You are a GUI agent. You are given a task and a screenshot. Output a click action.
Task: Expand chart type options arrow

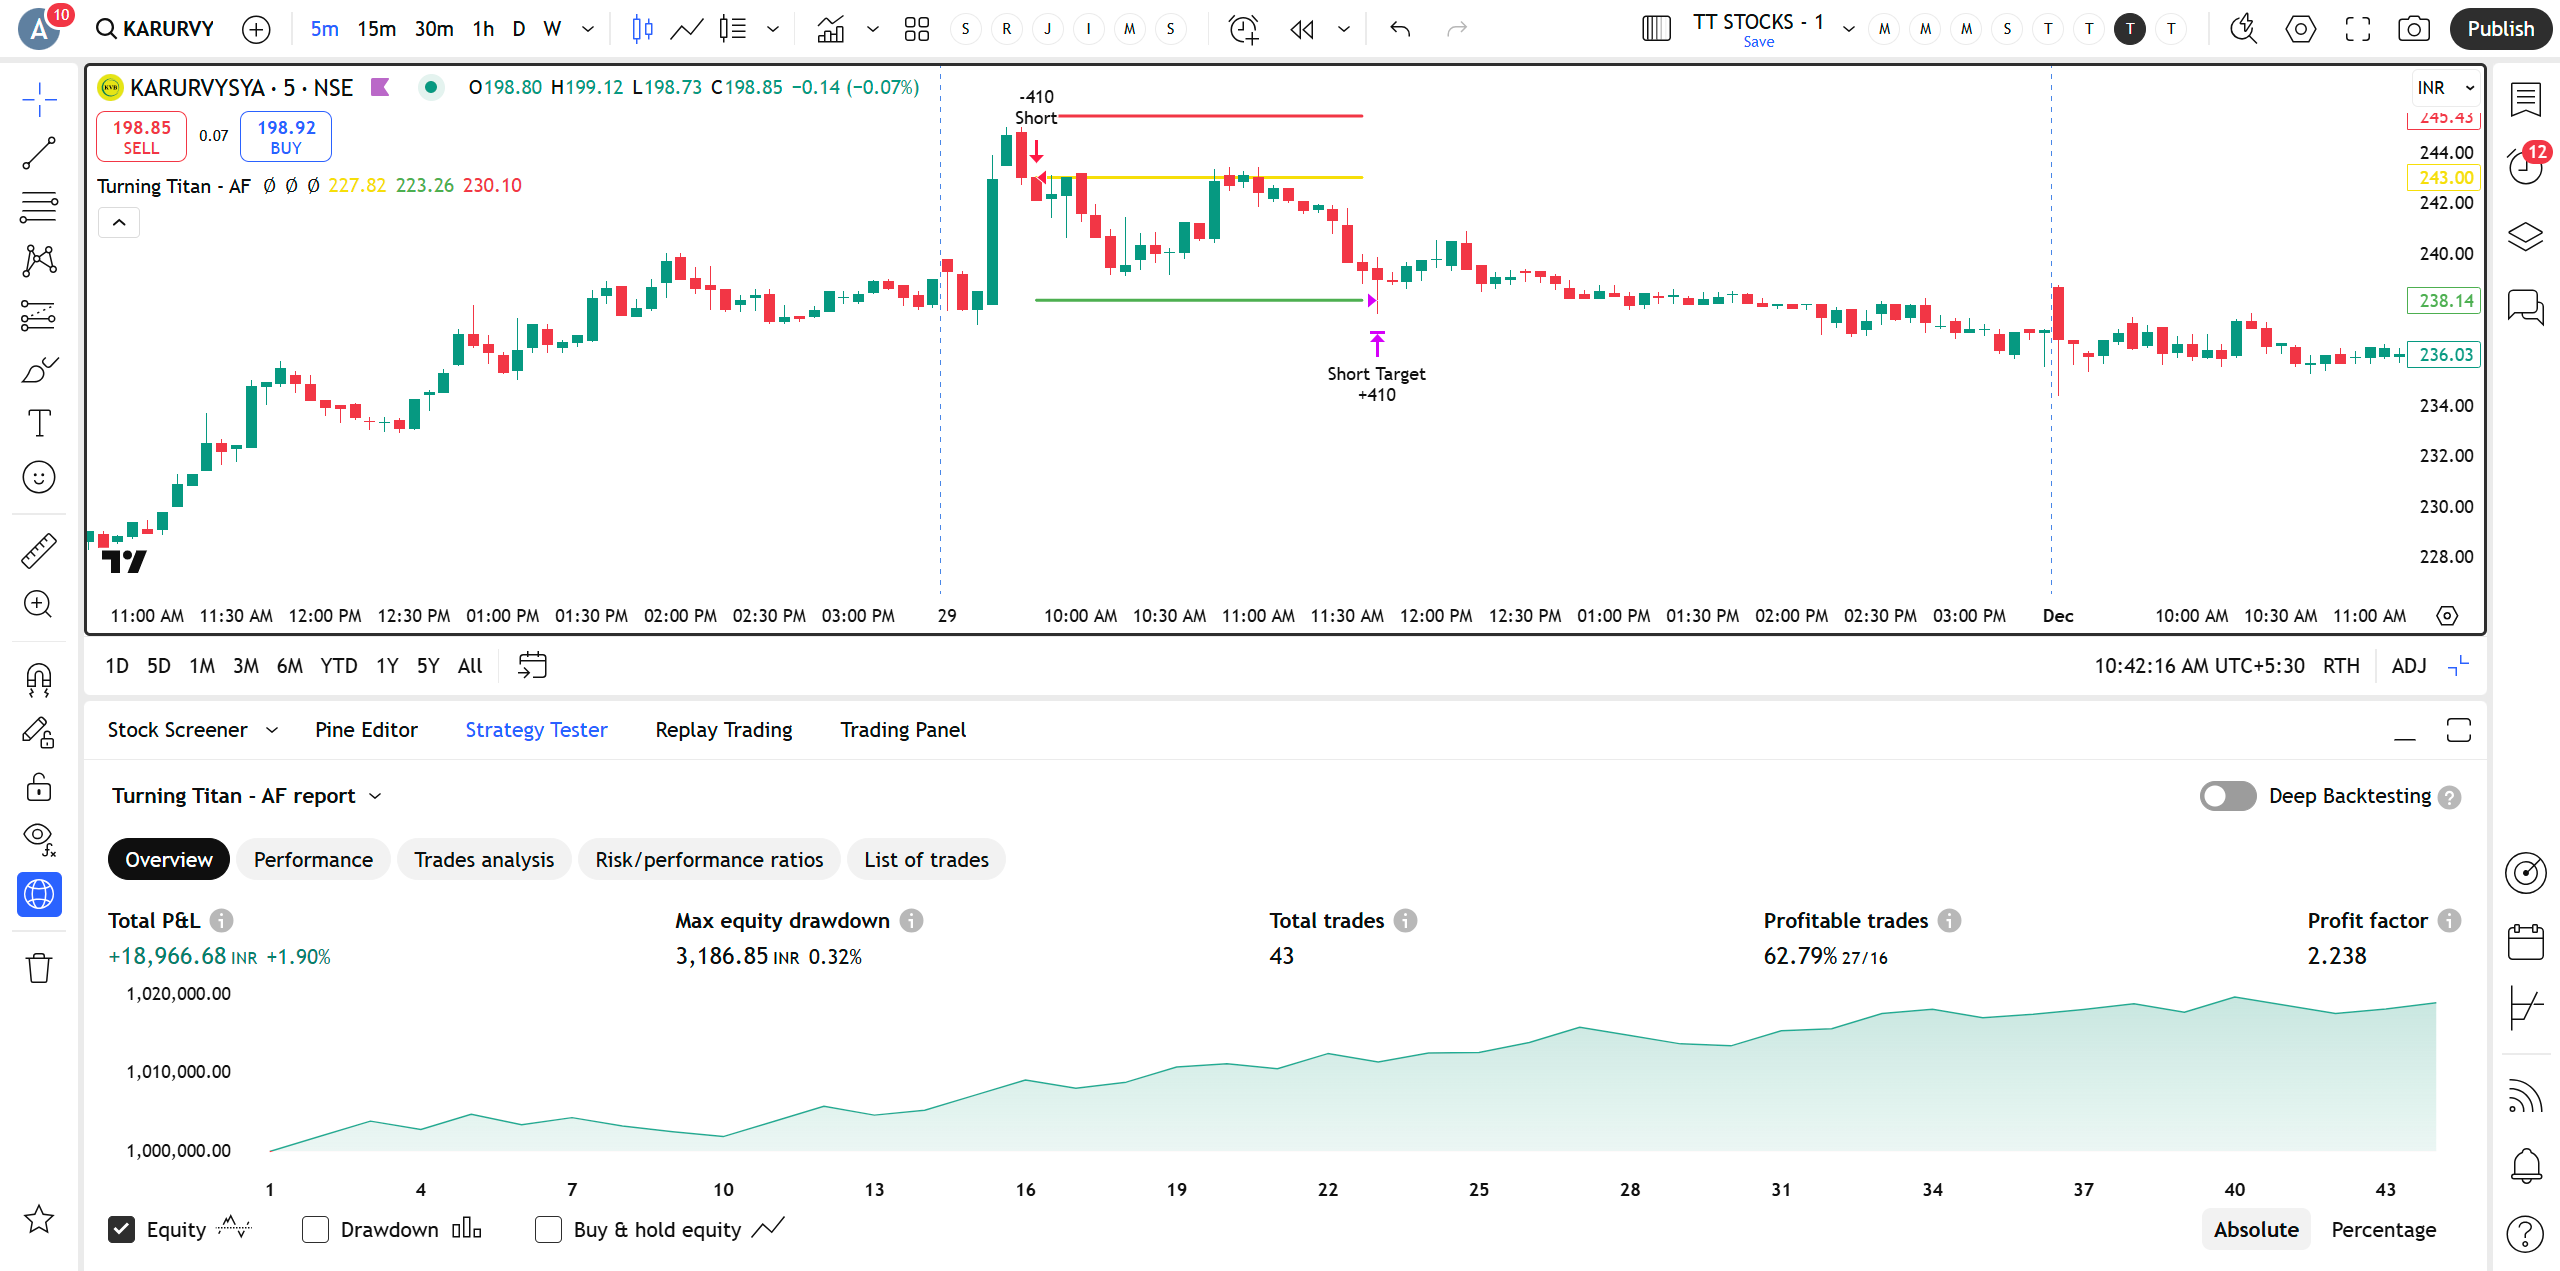(x=773, y=29)
